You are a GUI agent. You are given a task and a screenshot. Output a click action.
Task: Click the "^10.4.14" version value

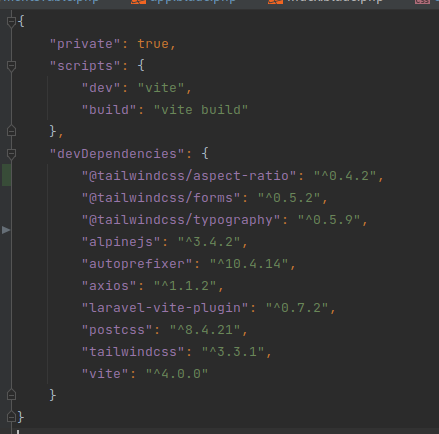[249, 264]
